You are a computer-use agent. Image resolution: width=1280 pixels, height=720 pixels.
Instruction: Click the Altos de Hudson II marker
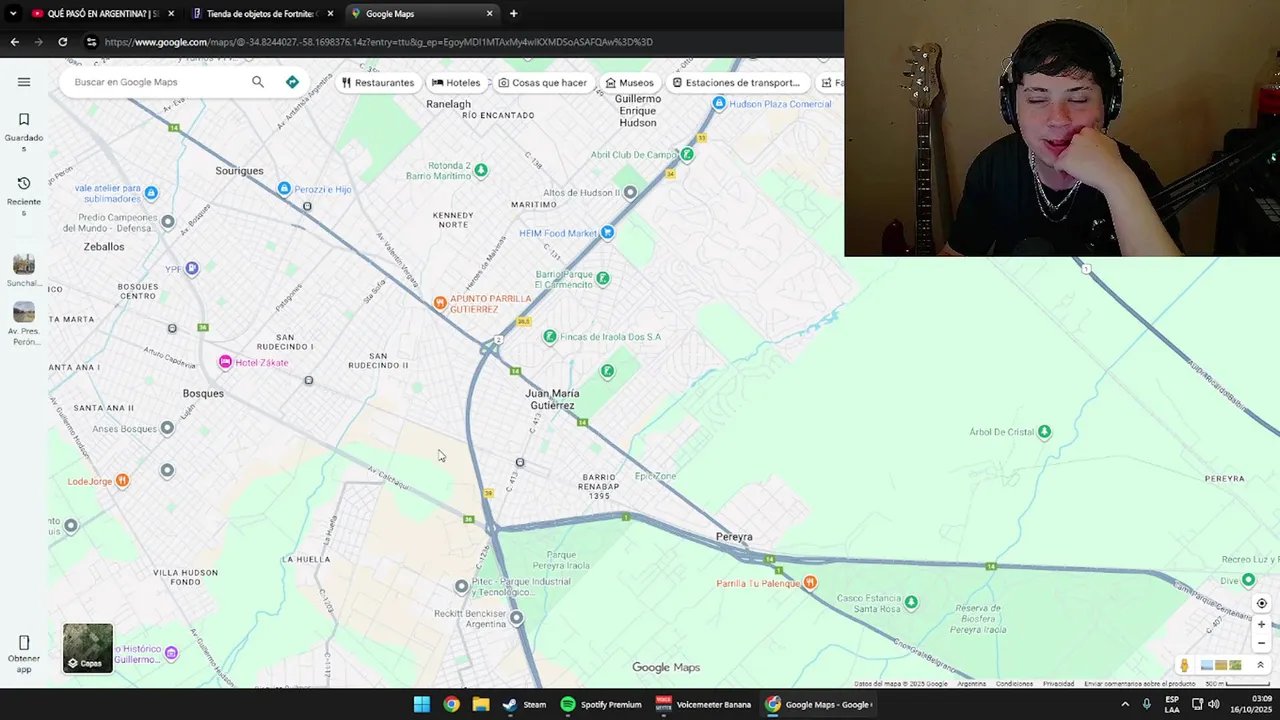[x=629, y=192]
